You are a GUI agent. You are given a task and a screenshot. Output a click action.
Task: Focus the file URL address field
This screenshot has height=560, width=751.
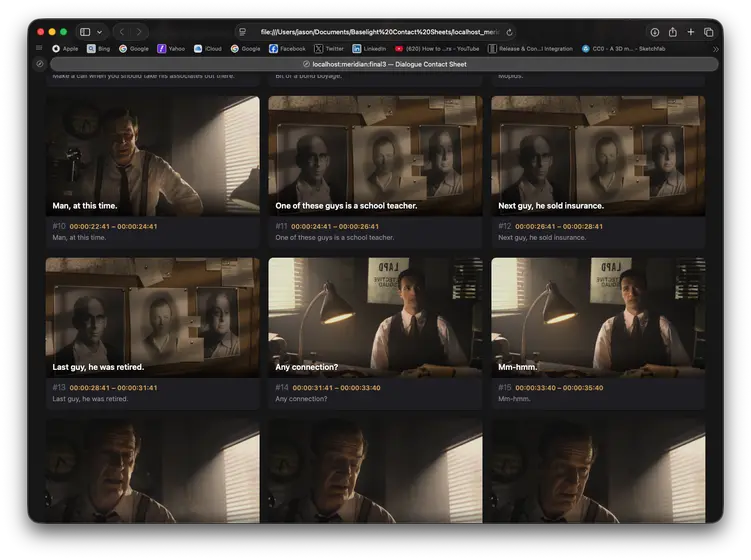pos(376,32)
